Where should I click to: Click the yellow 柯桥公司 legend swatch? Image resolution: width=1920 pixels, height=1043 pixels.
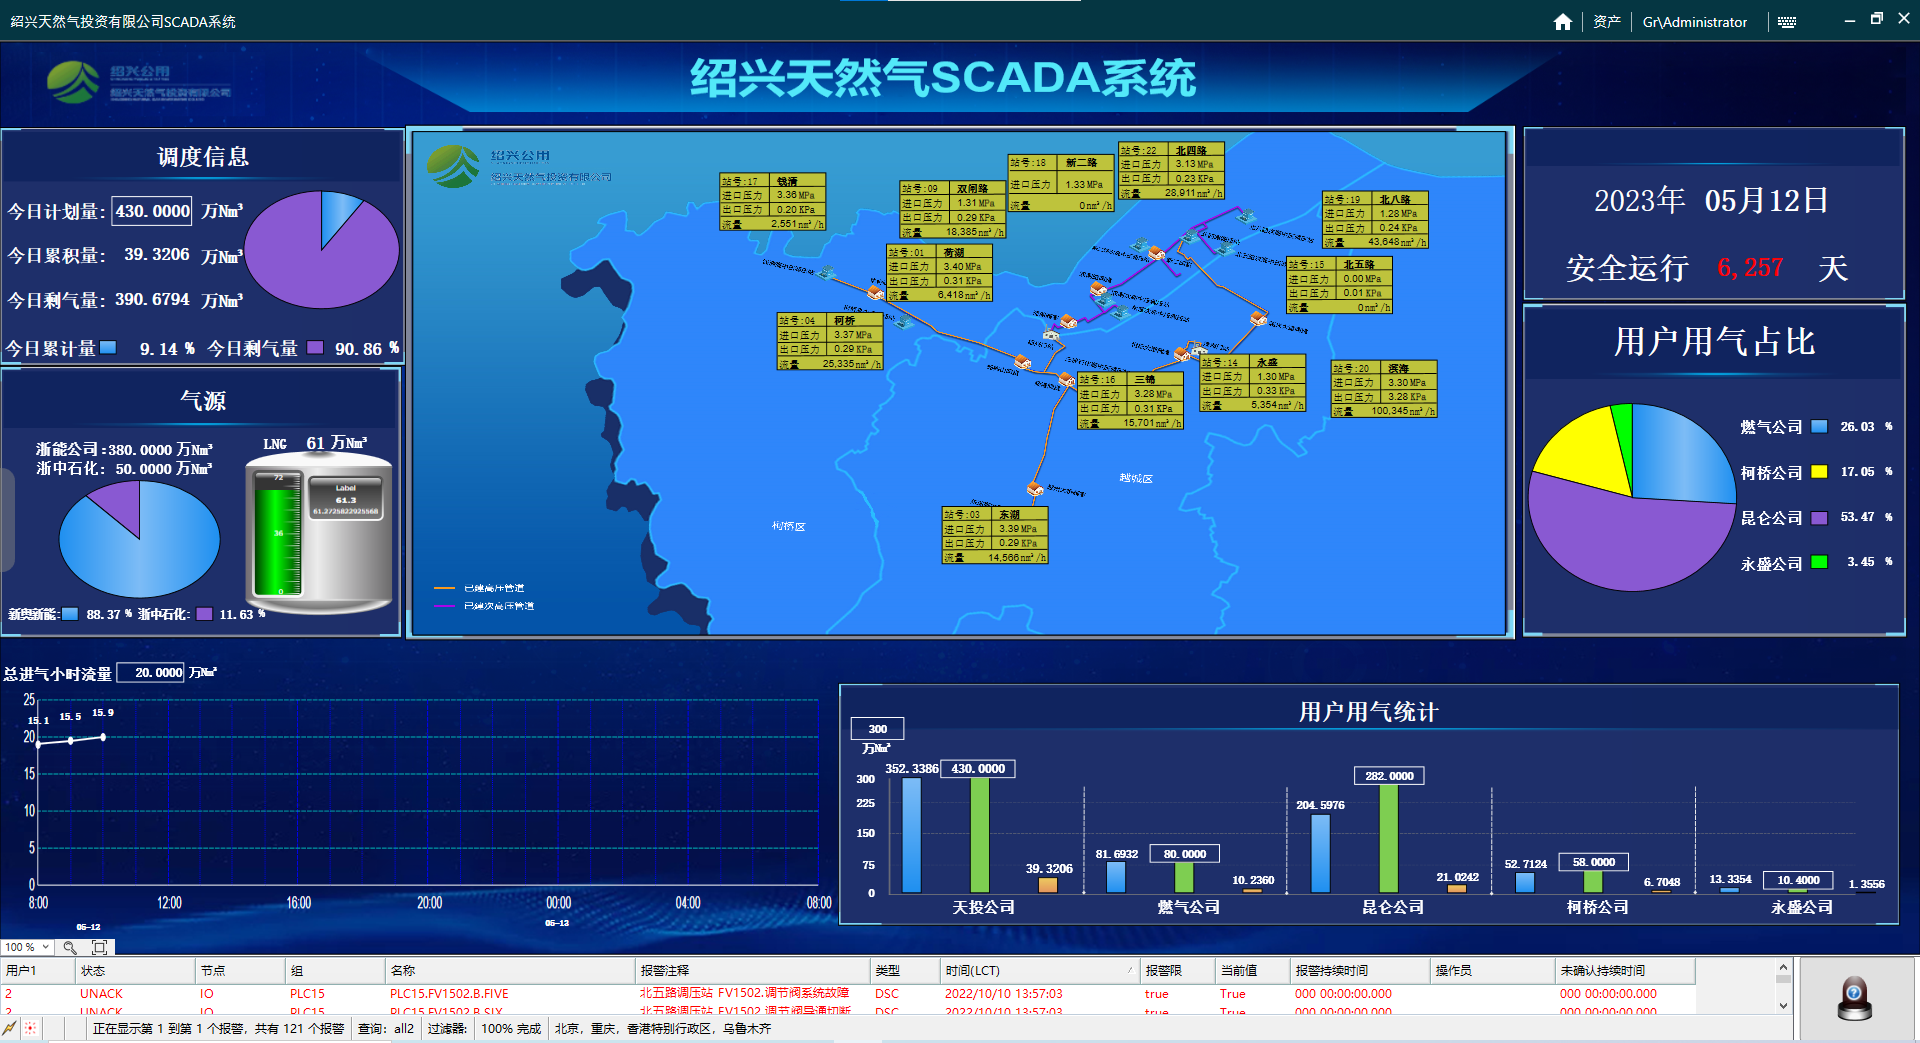point(1819,472)
